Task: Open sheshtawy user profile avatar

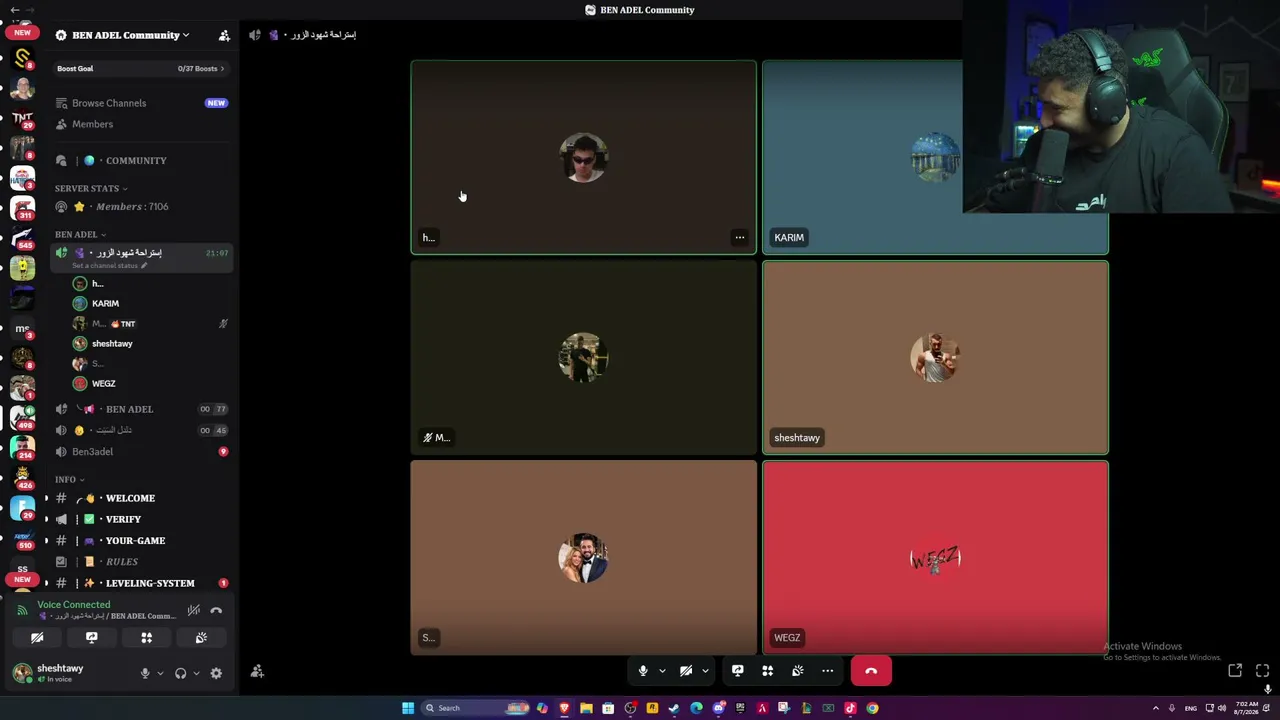Action: (x=22, y=673)
